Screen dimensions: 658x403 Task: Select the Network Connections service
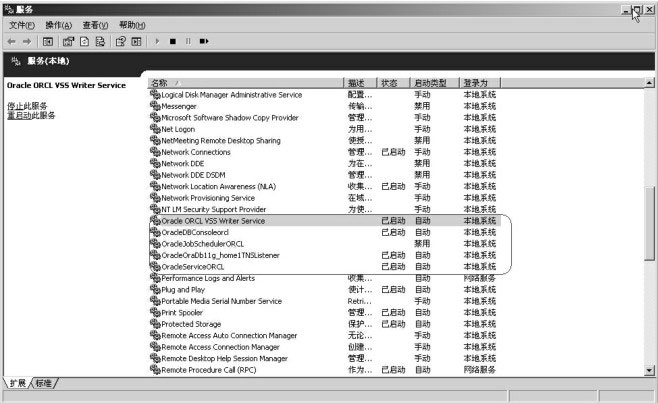[x=196, y=152]
